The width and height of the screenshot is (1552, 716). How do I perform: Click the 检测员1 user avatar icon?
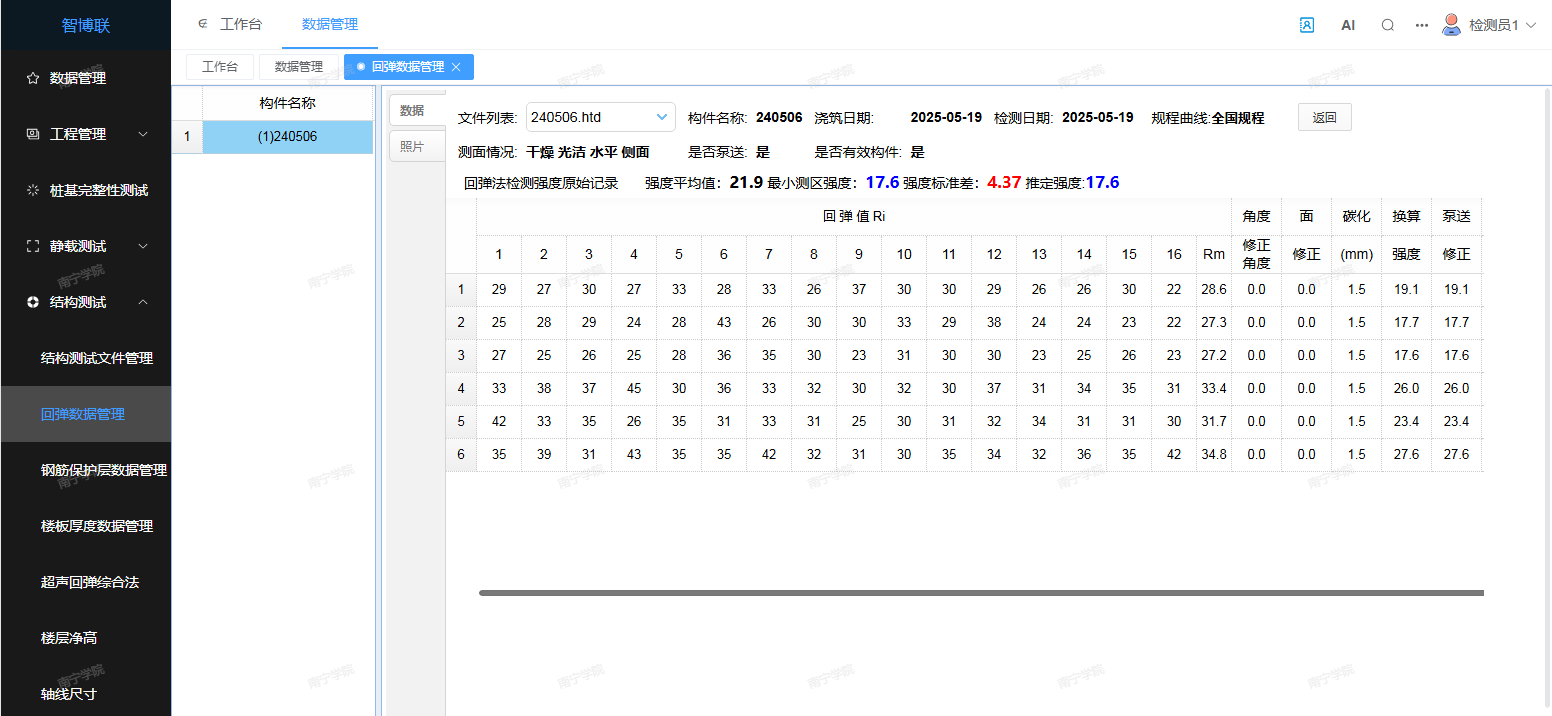click(x=1451, y=25)
